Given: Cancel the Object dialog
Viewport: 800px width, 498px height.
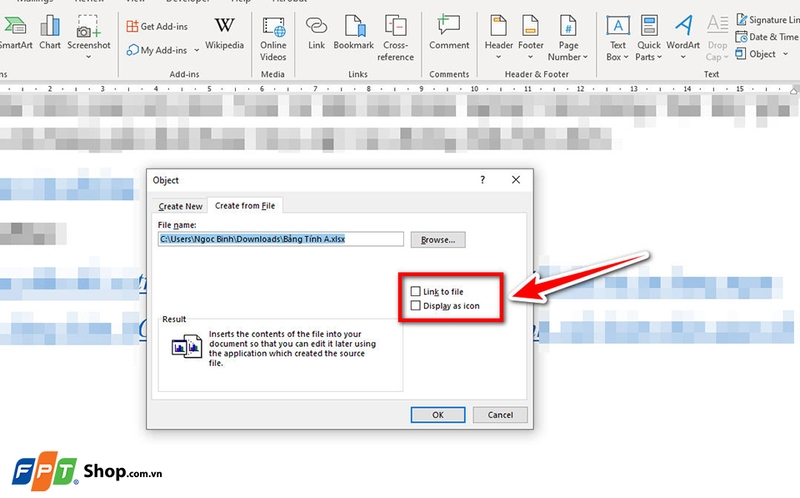Looking at the screenshot, I should 500,415.
